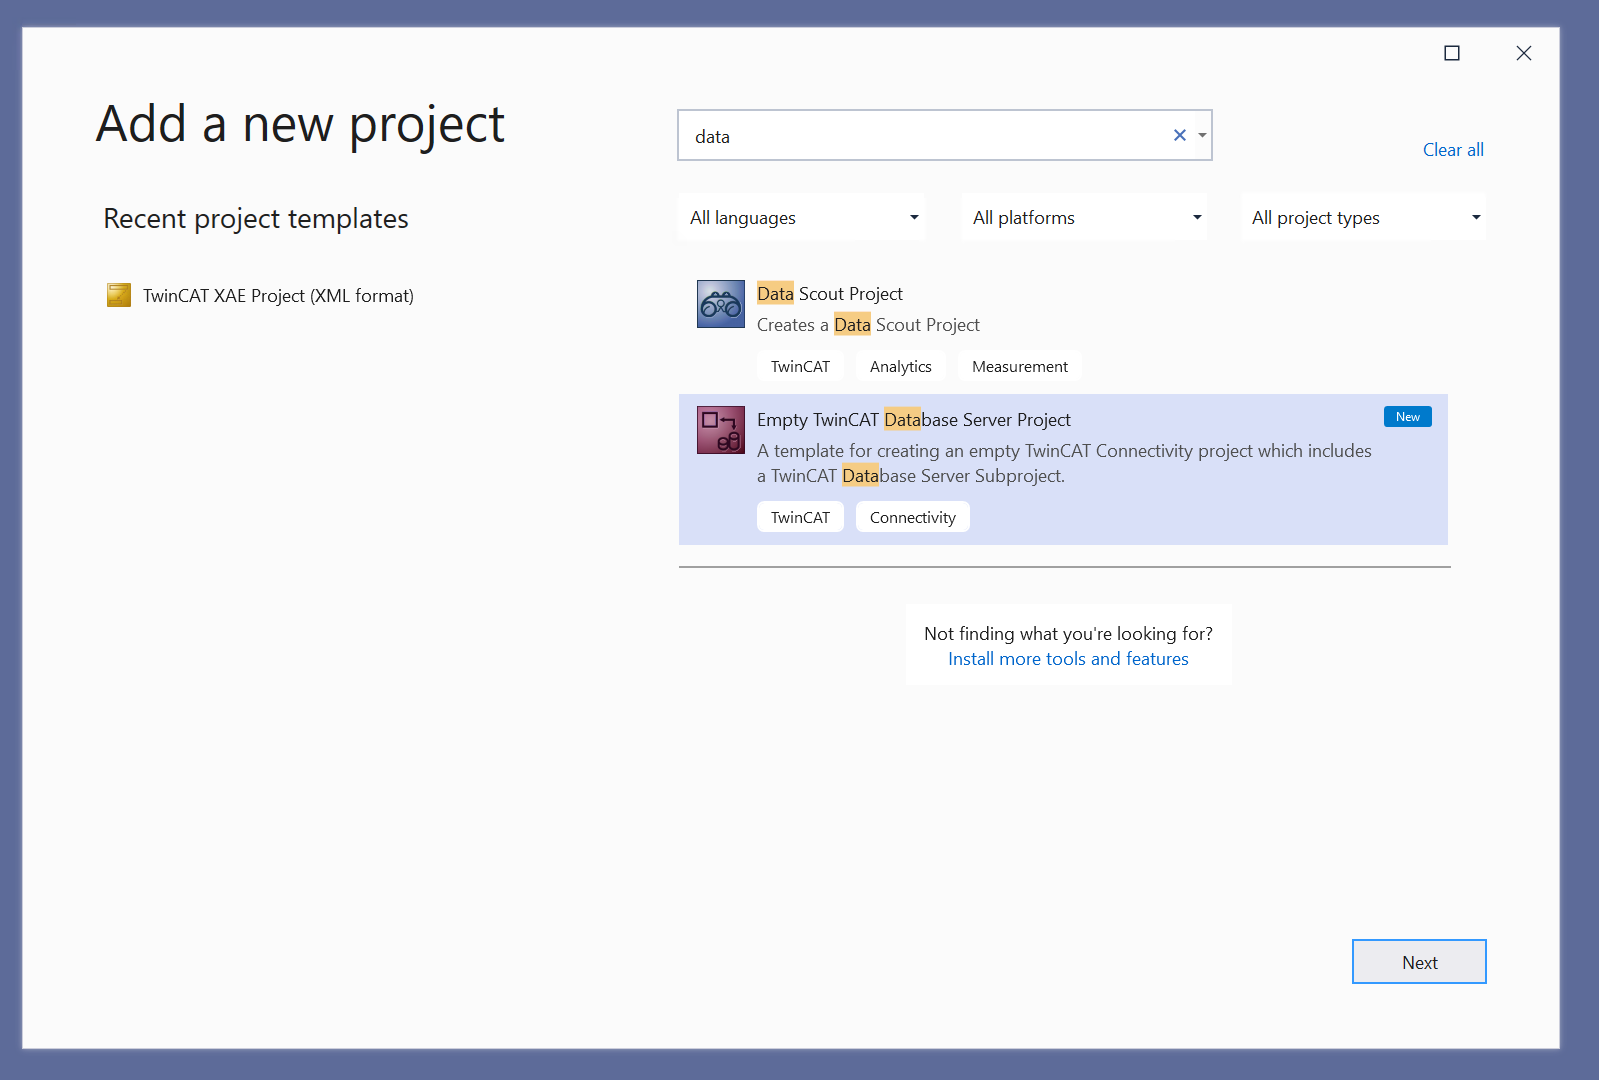Click the TwinCAT tag under Data Scout Project
The image size is (1599, 1080).
point(800,367)
